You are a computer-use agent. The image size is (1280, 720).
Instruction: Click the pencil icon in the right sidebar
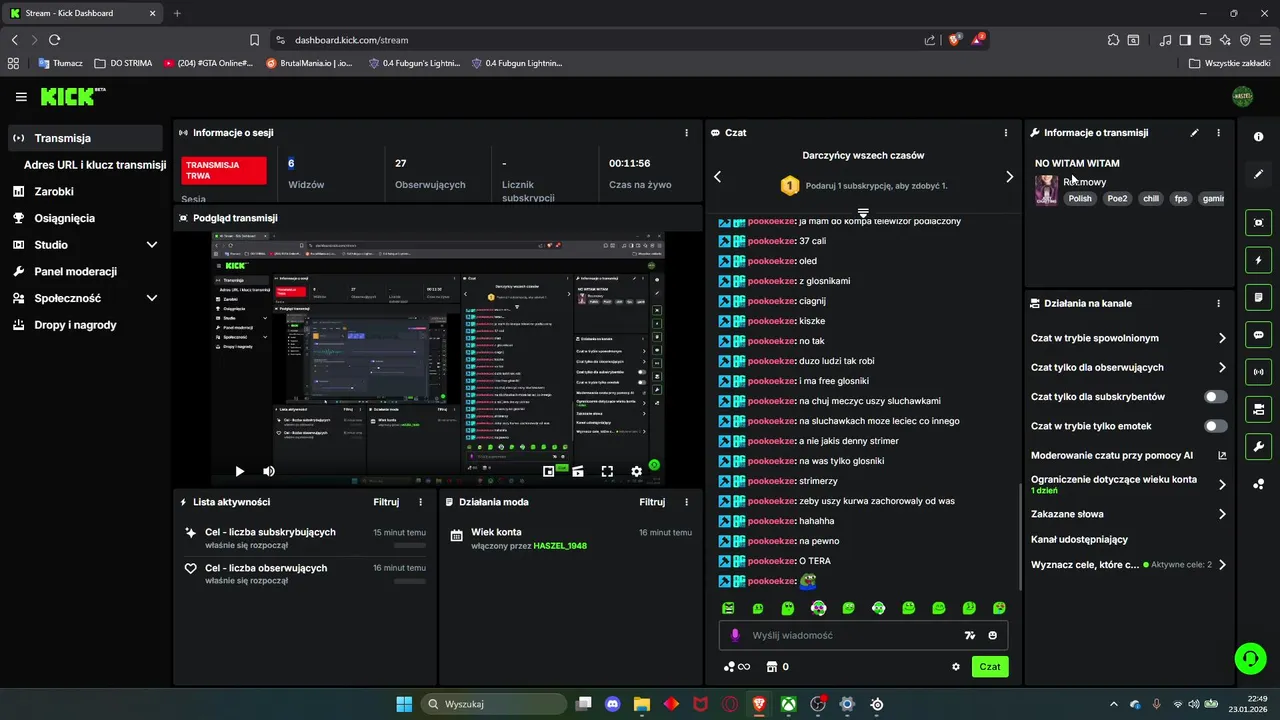(1258, 174)
